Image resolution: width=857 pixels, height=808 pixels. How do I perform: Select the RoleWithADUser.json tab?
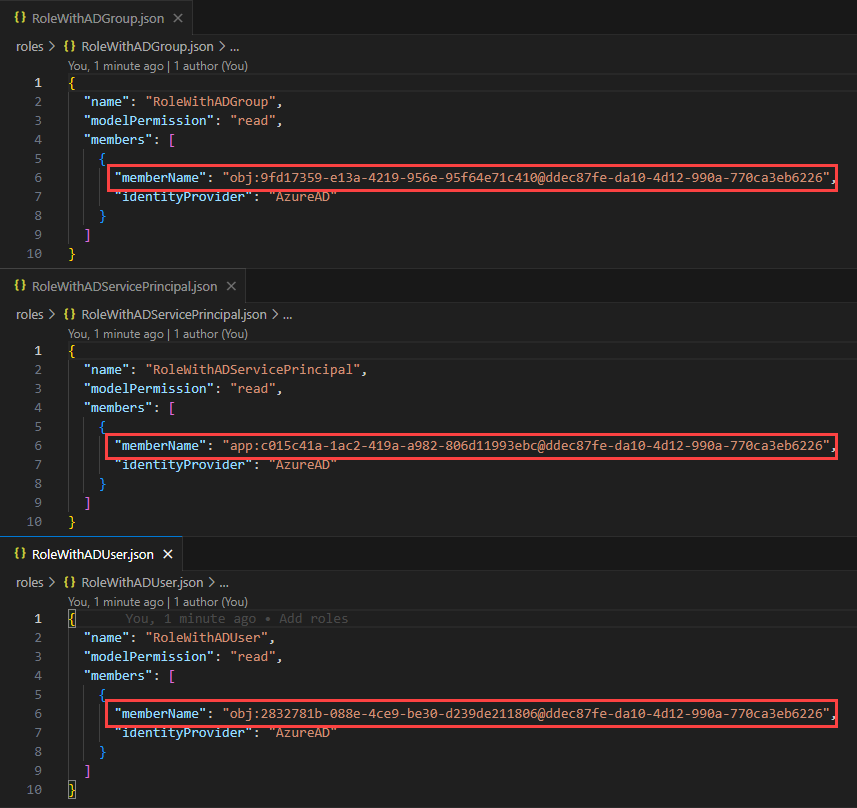[91, 554]
